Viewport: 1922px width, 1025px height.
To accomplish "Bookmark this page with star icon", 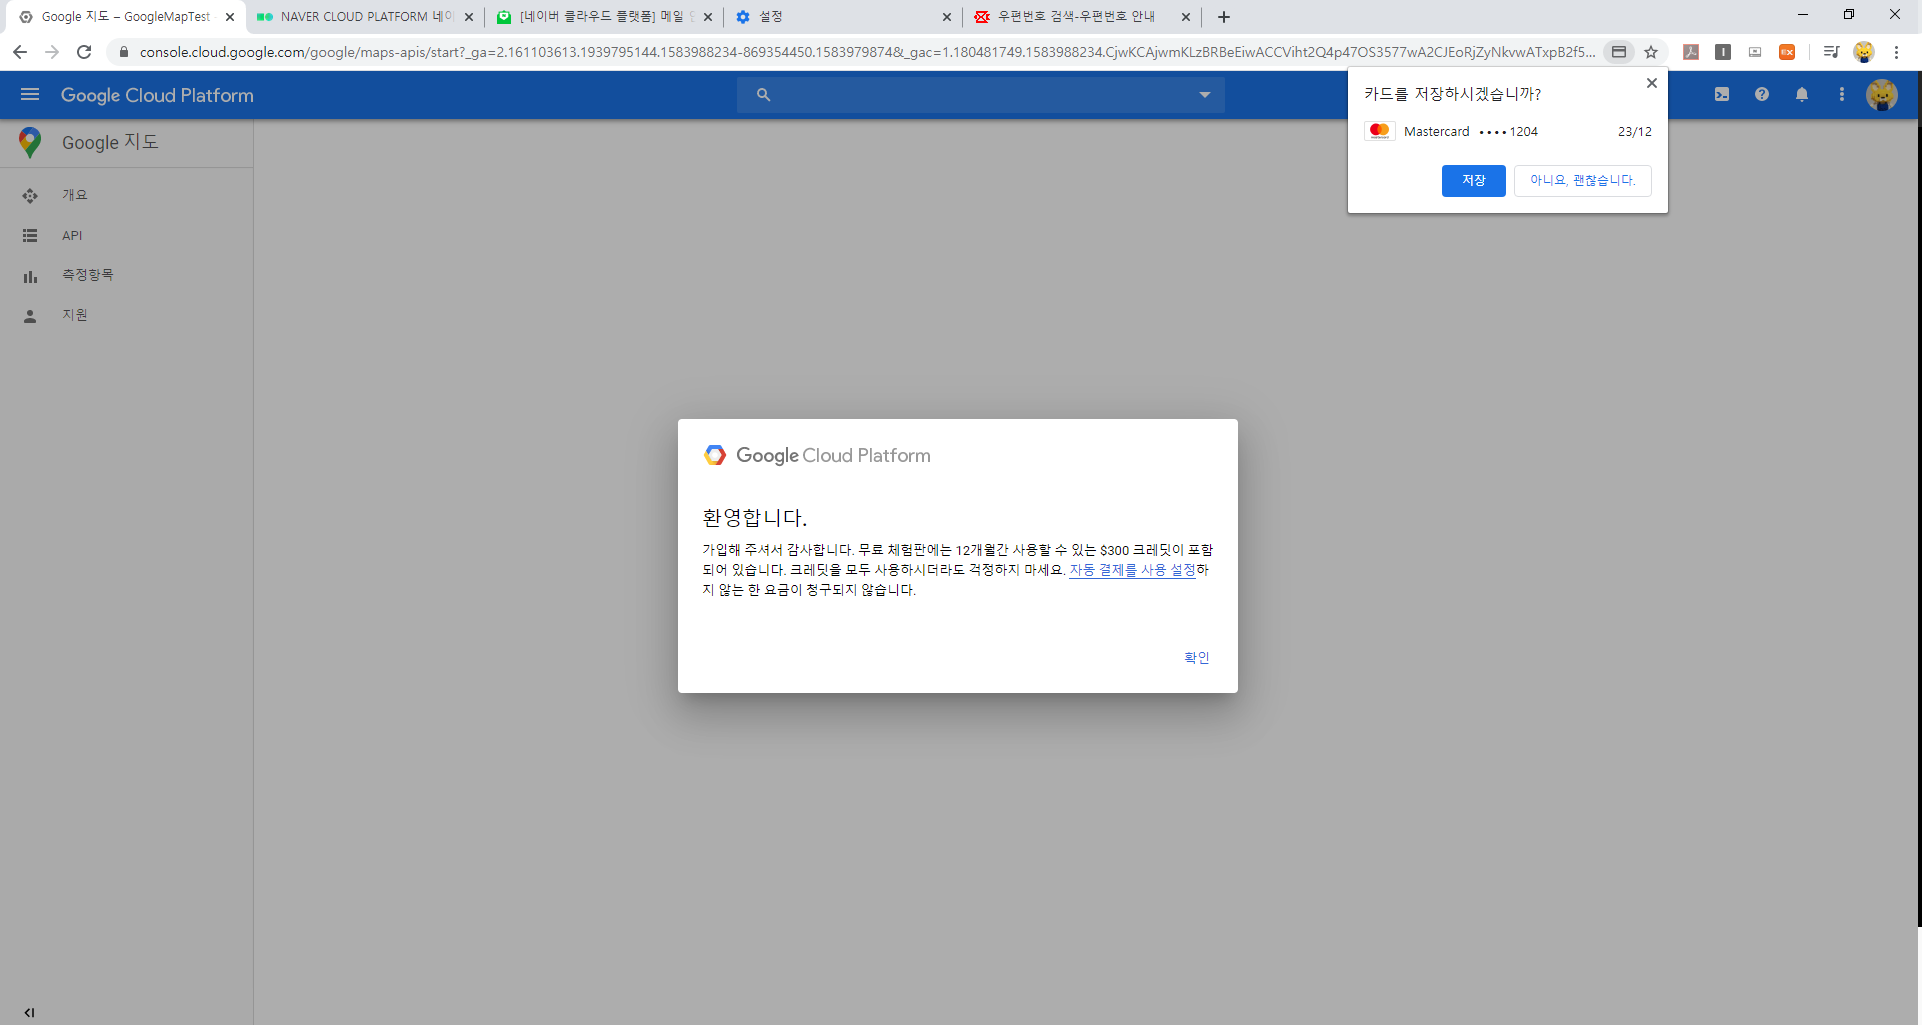I will pyautogui.click(x=1651, y=52).
